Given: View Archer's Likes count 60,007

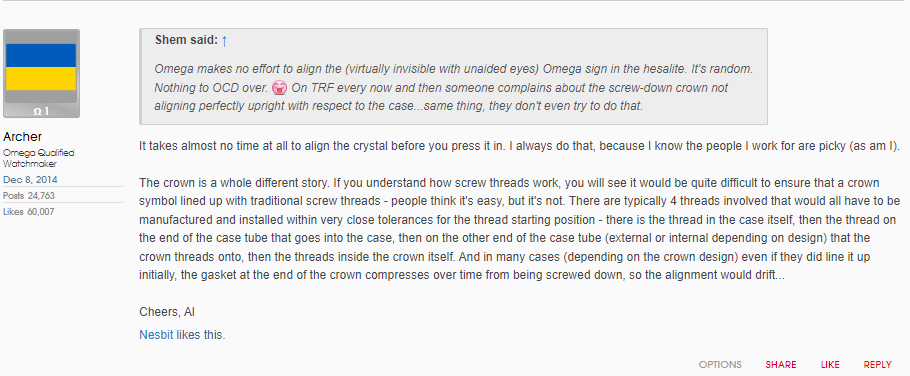Looking at the screenshot, I should [28, 212].
